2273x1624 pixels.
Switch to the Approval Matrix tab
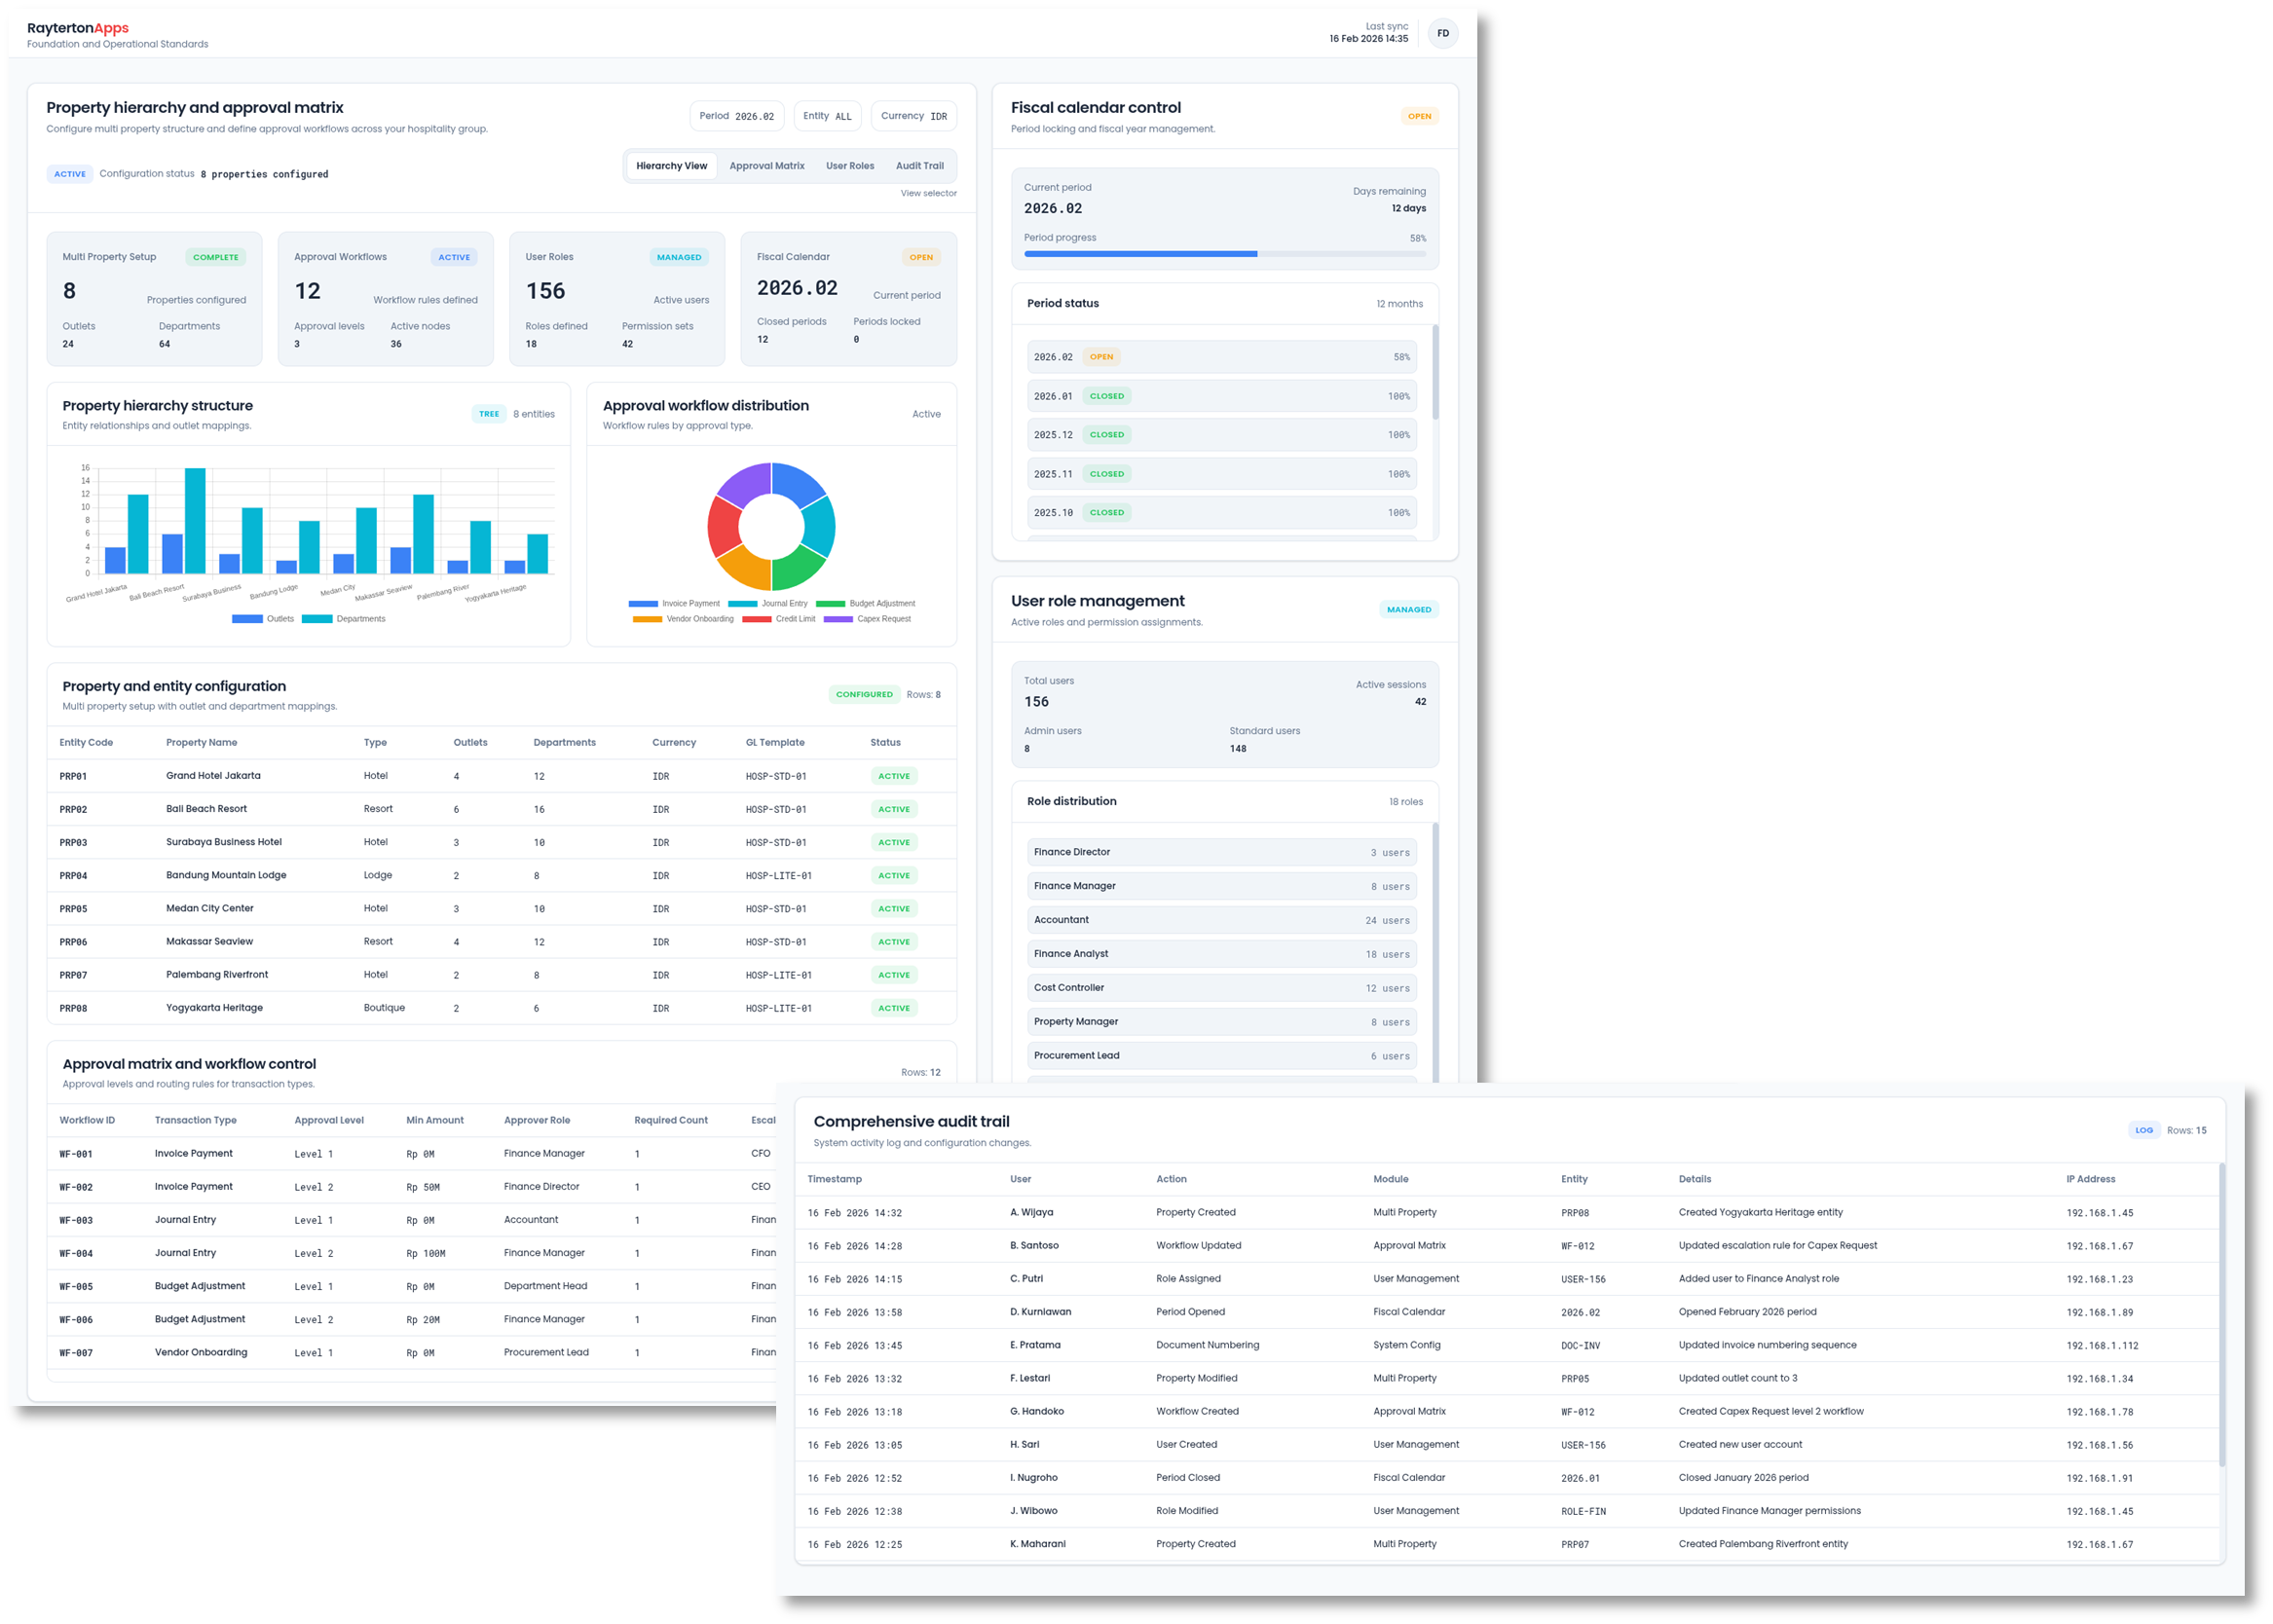point(766,166)
